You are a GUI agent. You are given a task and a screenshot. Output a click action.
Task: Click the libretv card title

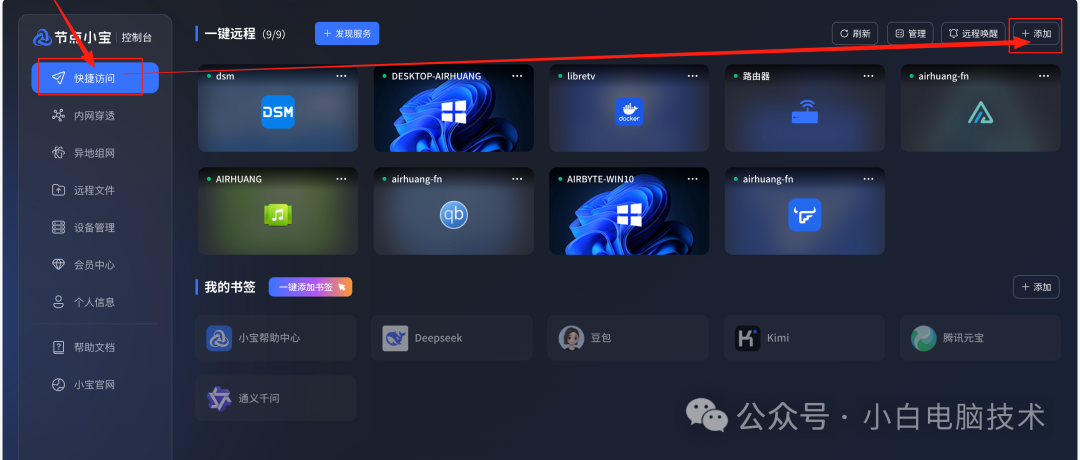click(581, 76)
